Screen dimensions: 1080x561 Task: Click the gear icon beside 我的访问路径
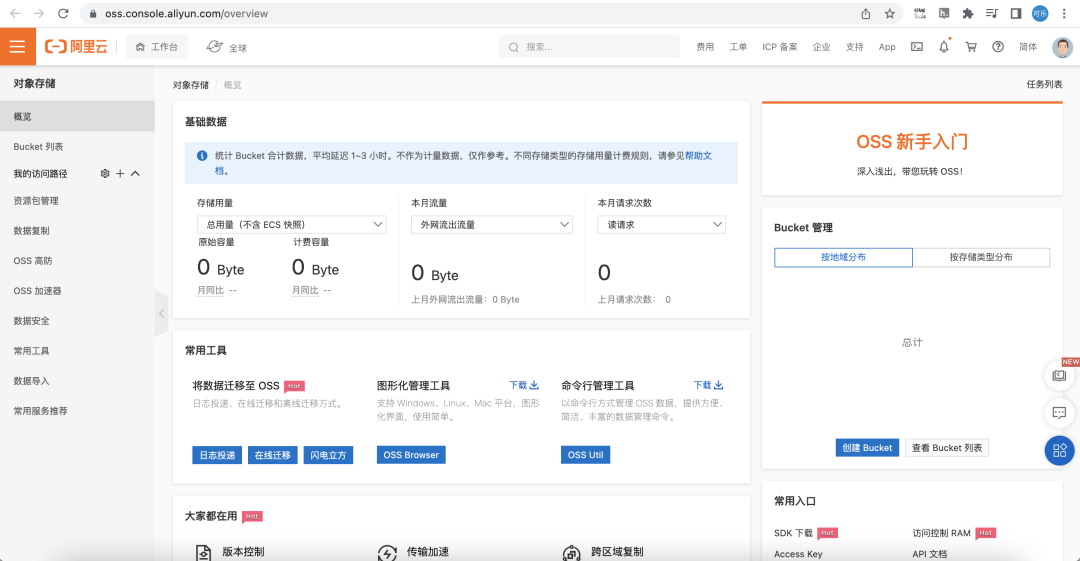[105, 174]
